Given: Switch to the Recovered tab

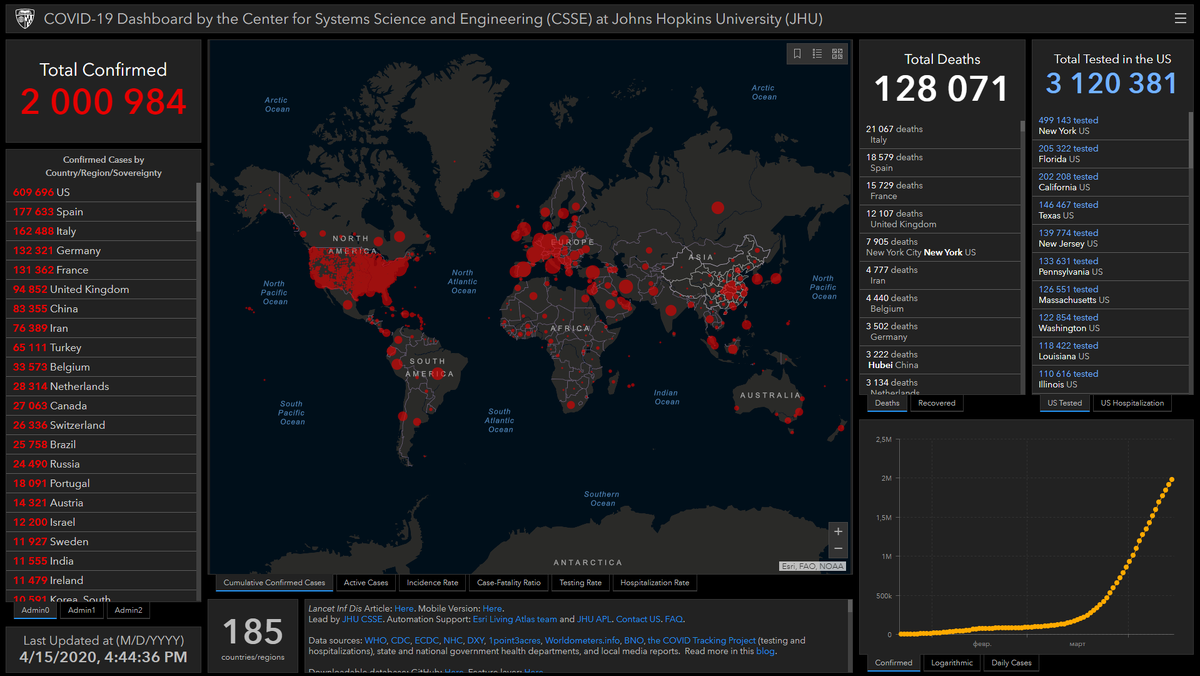Looking at the screenshot, I should click(937, 403).
